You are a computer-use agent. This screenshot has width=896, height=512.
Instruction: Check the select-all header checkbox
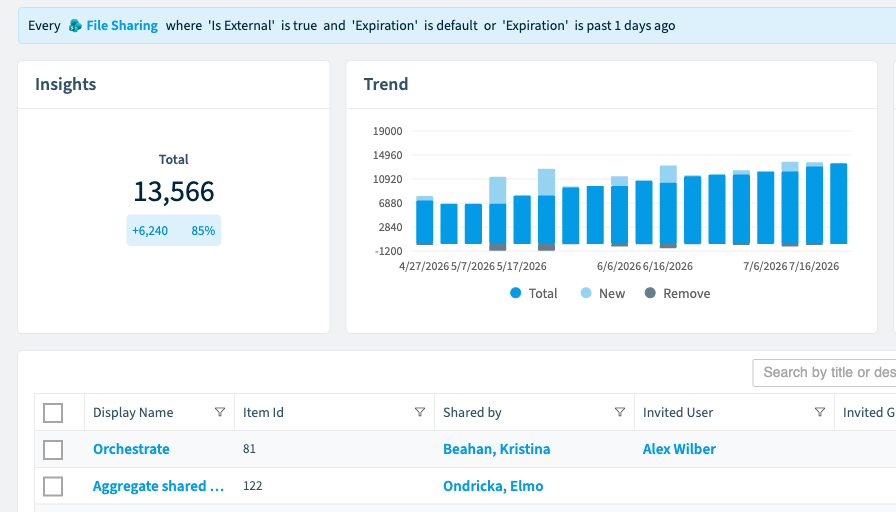(53, 413)
